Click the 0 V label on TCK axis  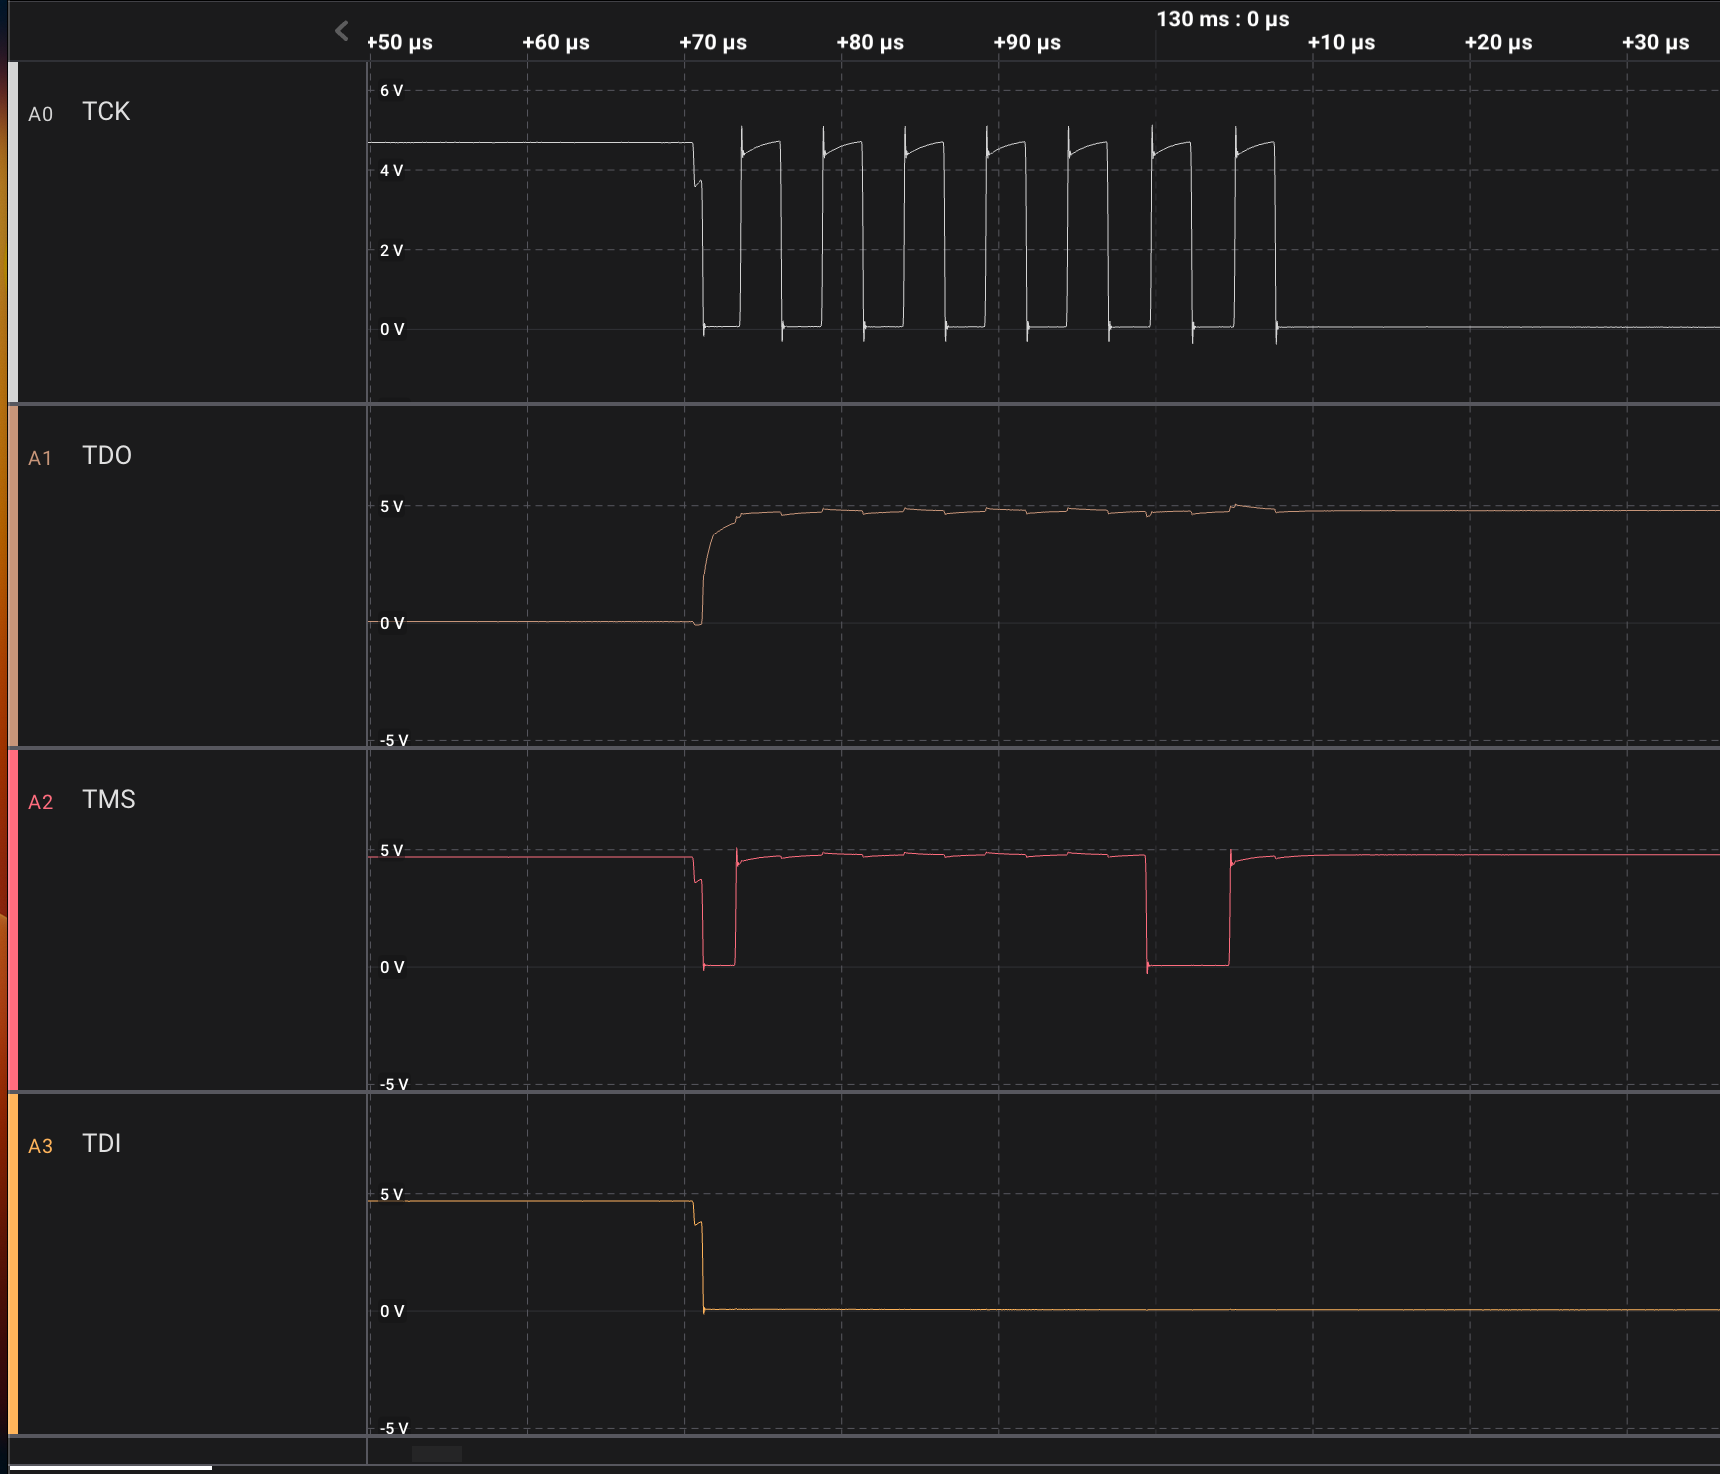point(392,329)
